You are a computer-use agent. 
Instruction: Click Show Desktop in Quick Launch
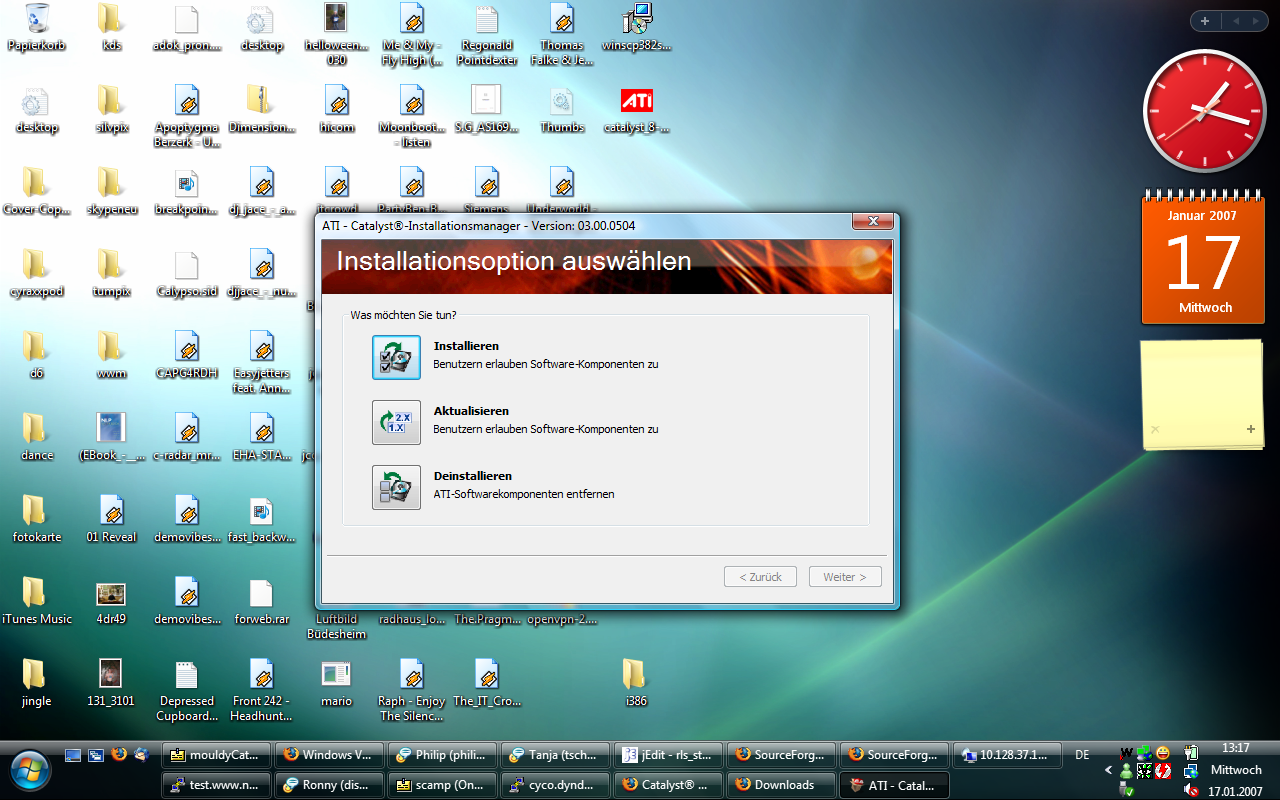[73, 755]
